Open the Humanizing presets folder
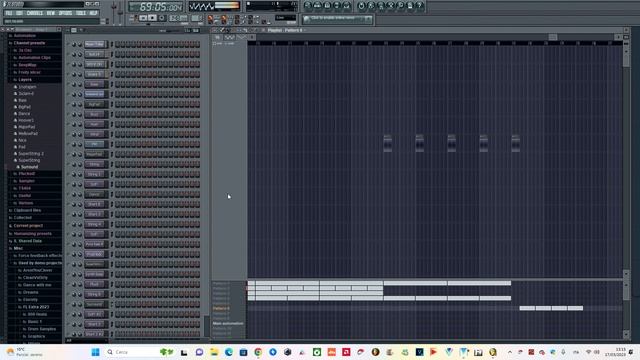640x360 pixels. 33,233
